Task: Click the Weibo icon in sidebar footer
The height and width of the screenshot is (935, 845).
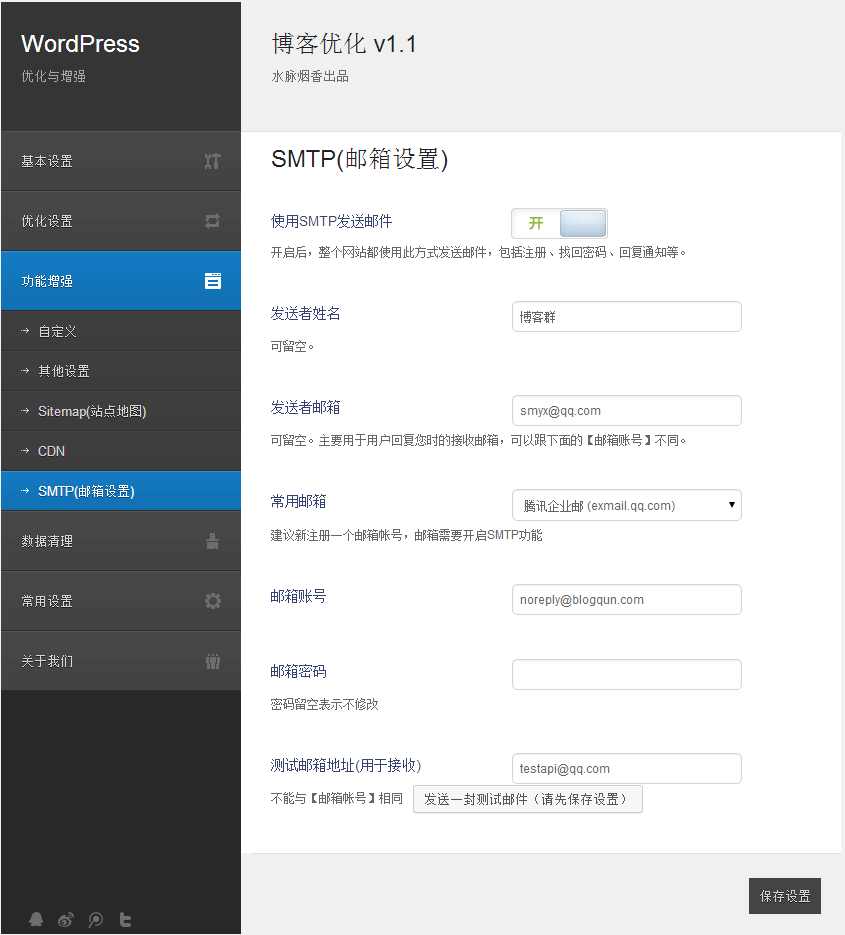Action: [x=66, y=920]
